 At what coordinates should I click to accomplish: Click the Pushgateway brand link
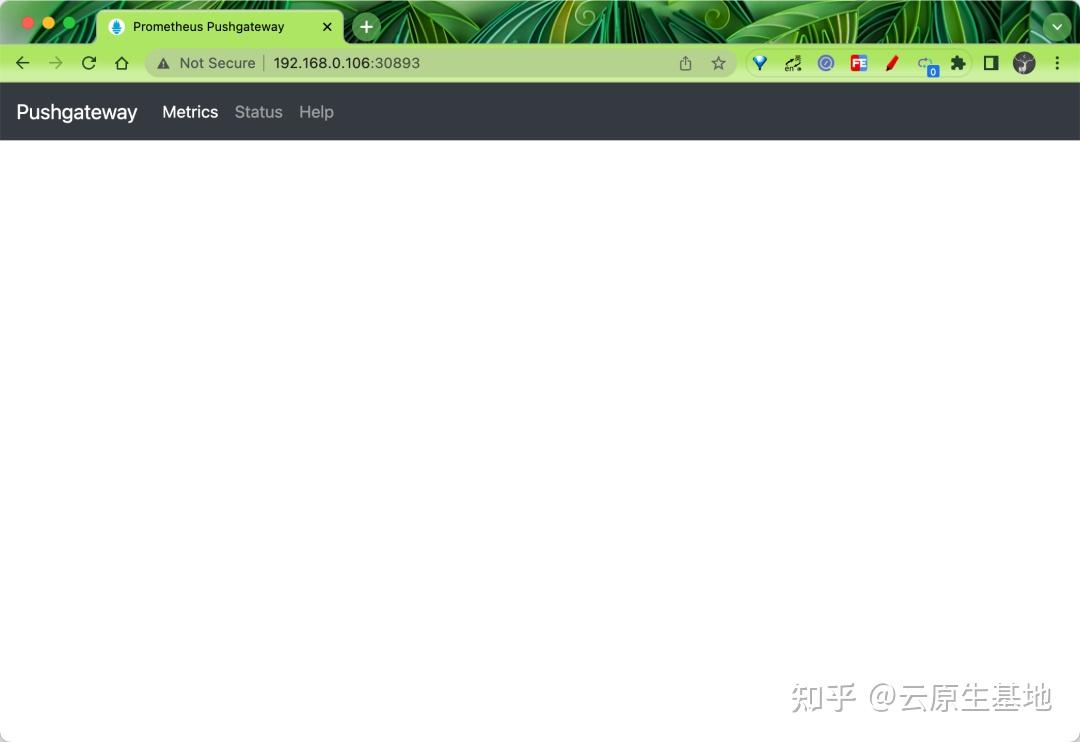(x=76, y=112)
